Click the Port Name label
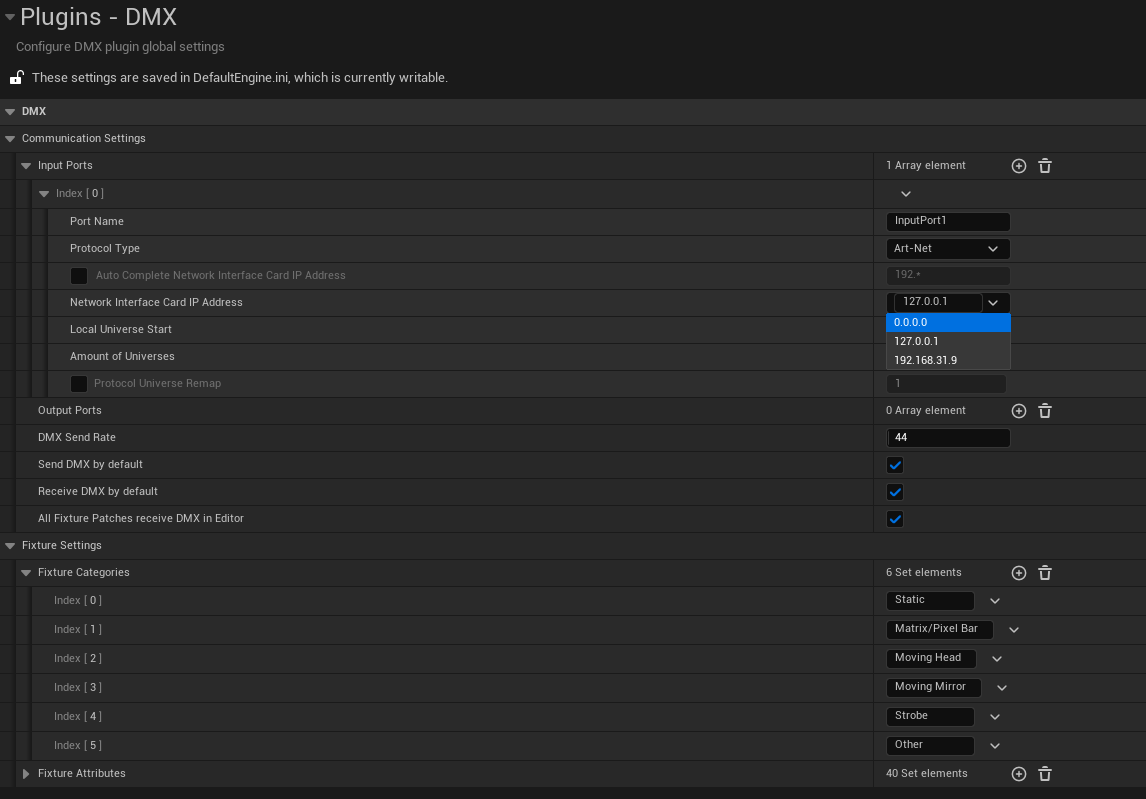This screenshot has height=799, width=1146. click(96, 221)
